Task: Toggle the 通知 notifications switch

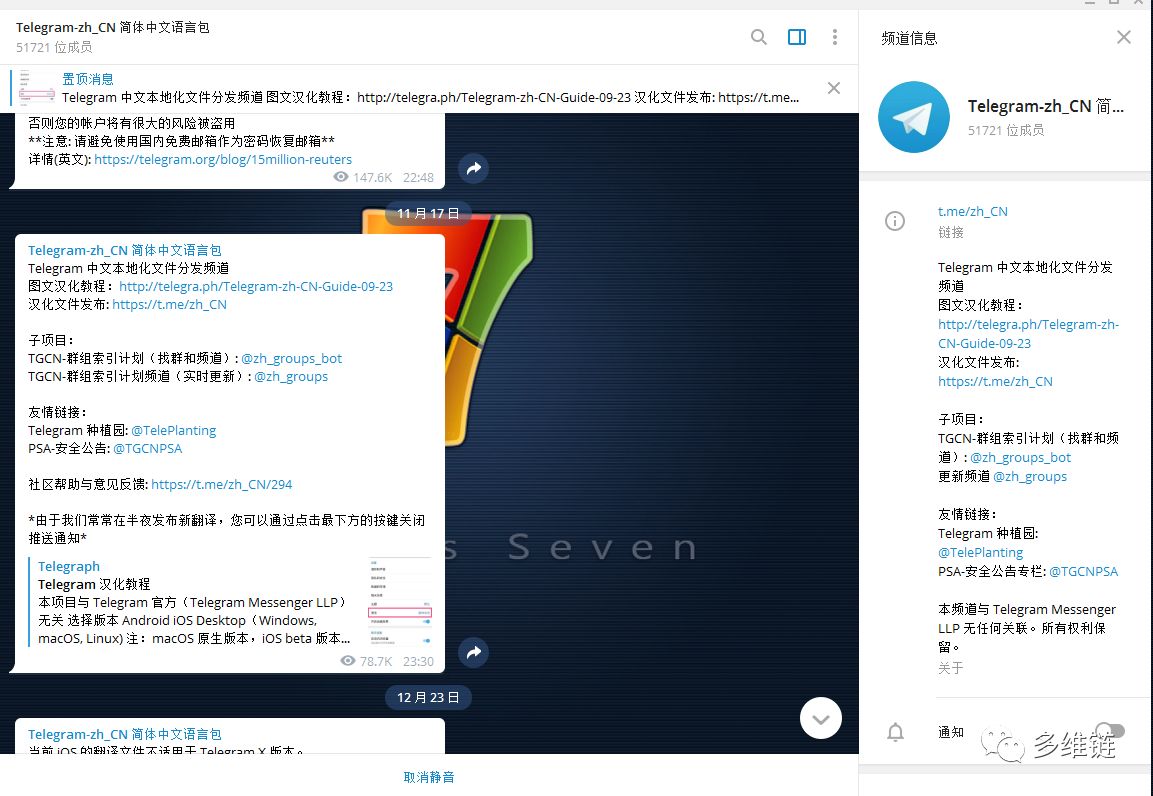Action: (1110, 731)
